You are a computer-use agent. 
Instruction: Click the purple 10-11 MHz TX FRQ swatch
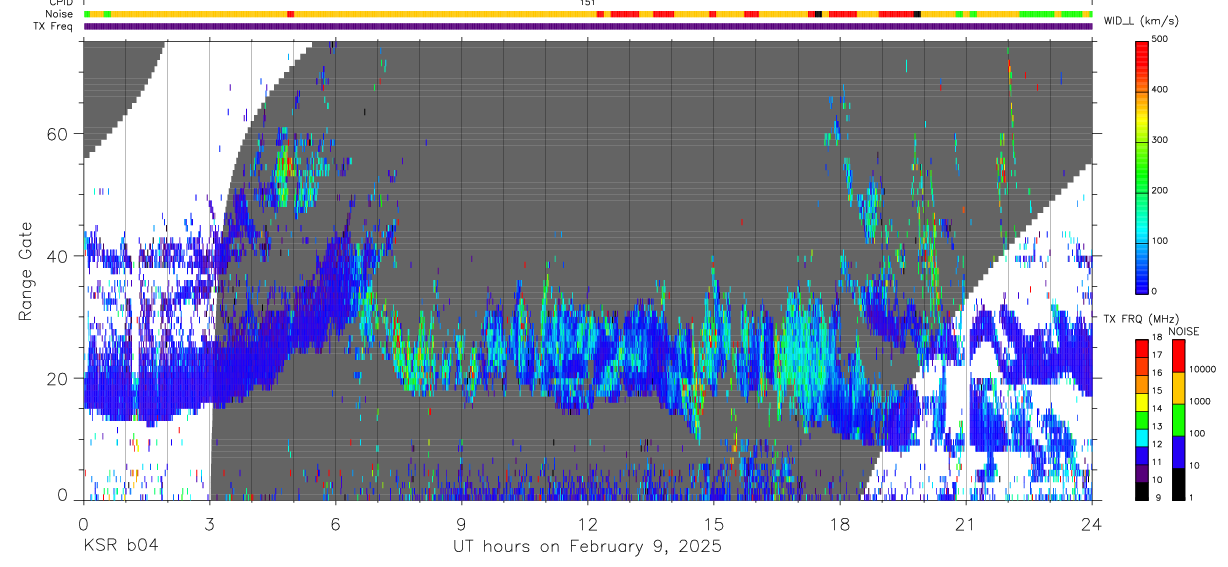coord(1141,474)
